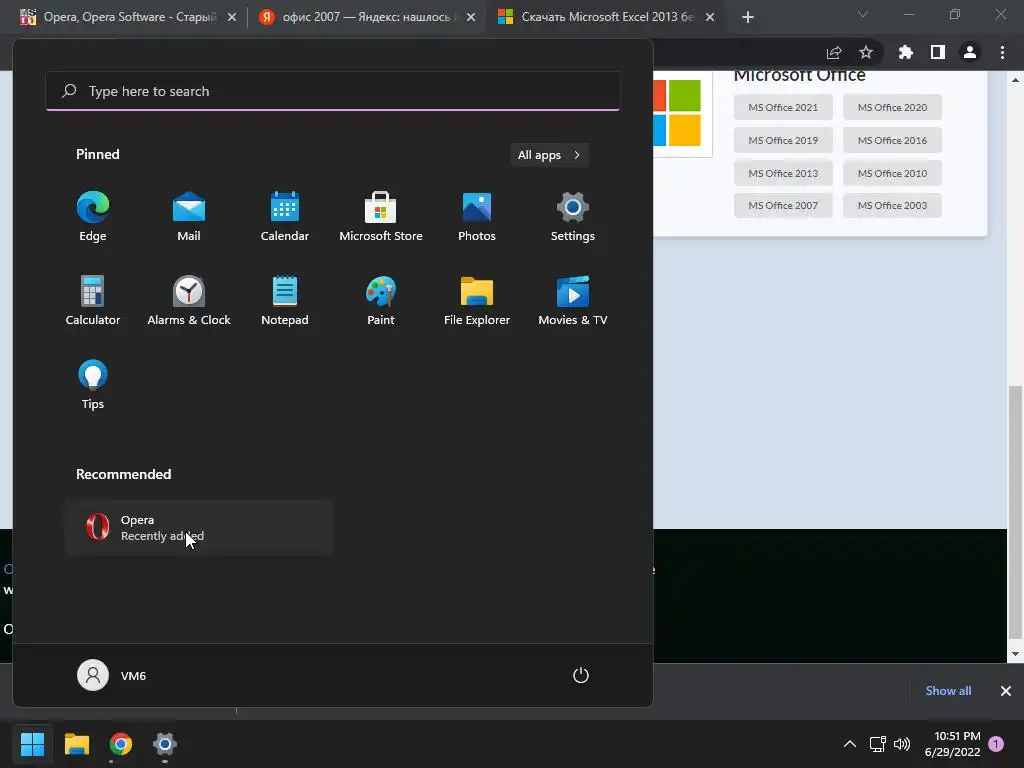Close the офис 2007 Яндекс tab
Screen dimensions: 1024x768
(471, 17)
